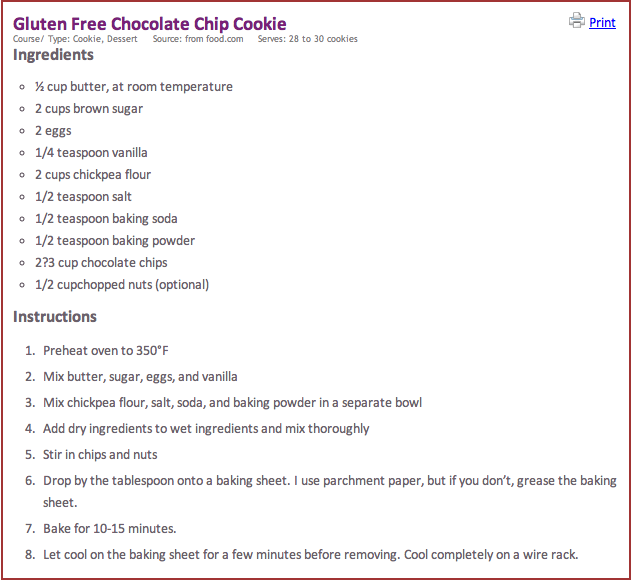This screenshot has width=632, height=581.
Task: Click the 2 eggs ingredient
Action: [53, 131]
